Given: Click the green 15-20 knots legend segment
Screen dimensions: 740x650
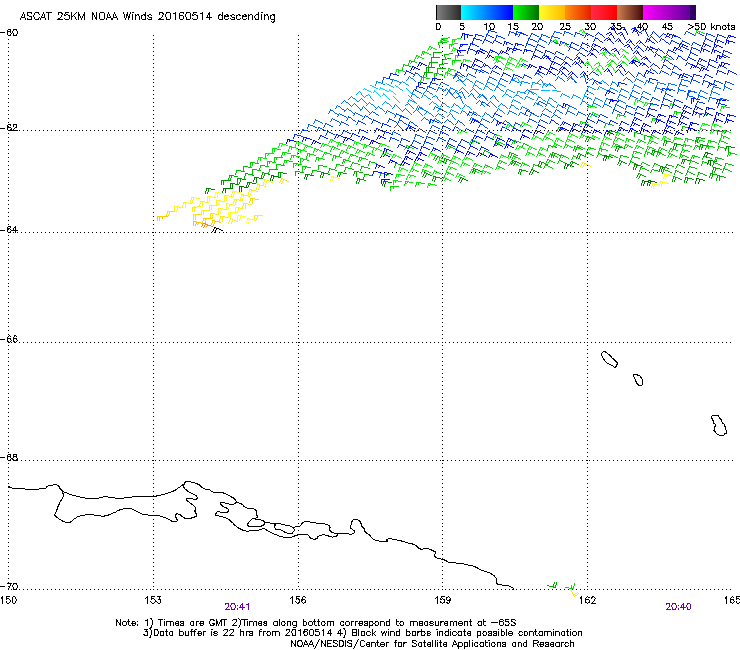Looking at the screenshot, I should tap(526, 12).
